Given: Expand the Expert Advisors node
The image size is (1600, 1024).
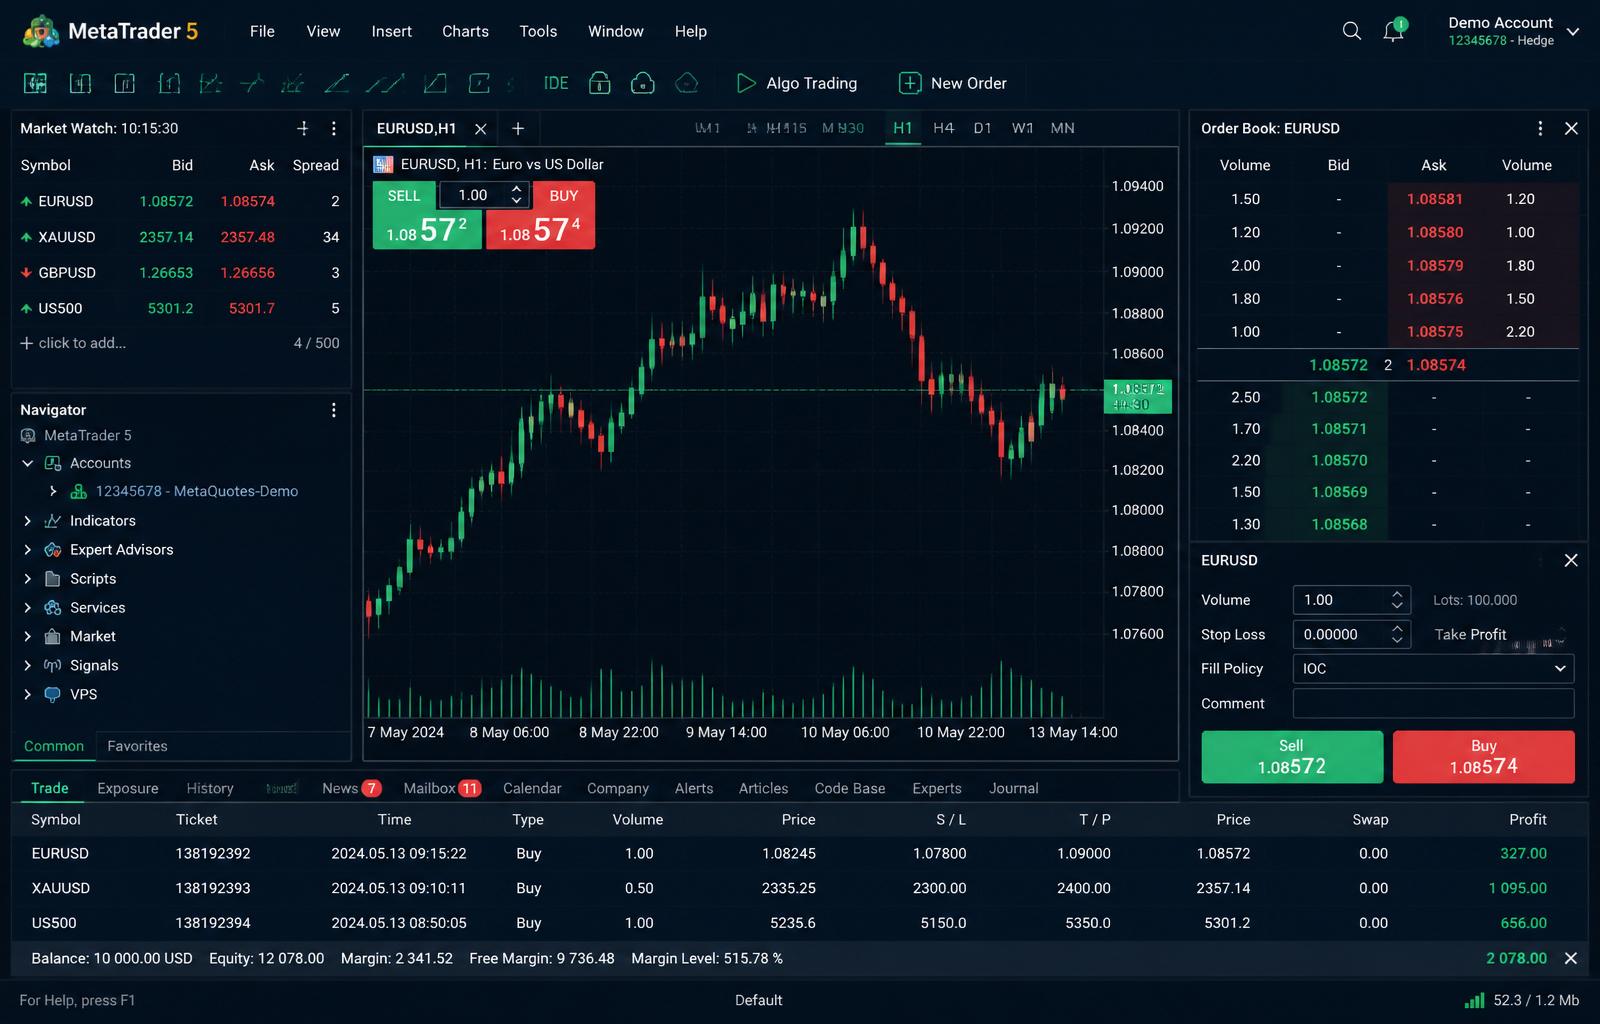Looking at the screenshot, I should 27,550.
